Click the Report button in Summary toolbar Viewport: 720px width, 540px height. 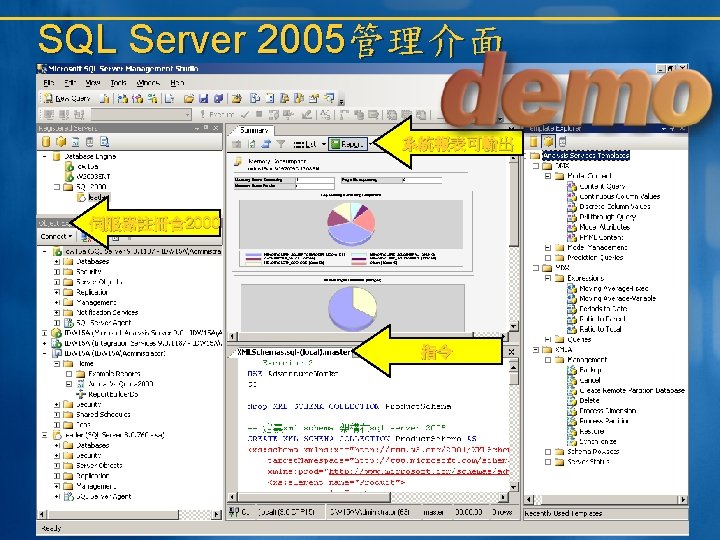348,144
